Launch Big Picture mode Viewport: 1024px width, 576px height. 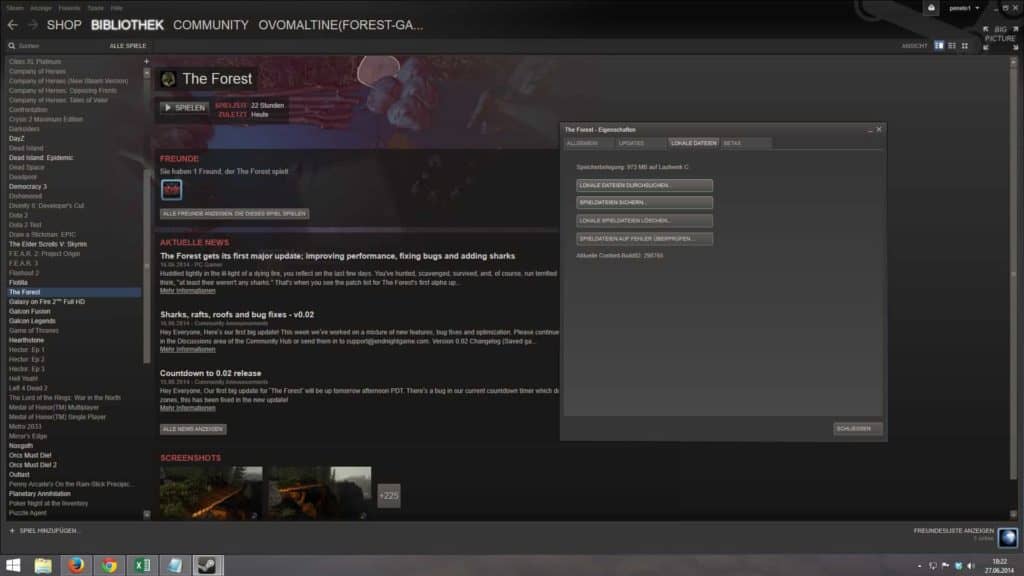point(1000,38)
